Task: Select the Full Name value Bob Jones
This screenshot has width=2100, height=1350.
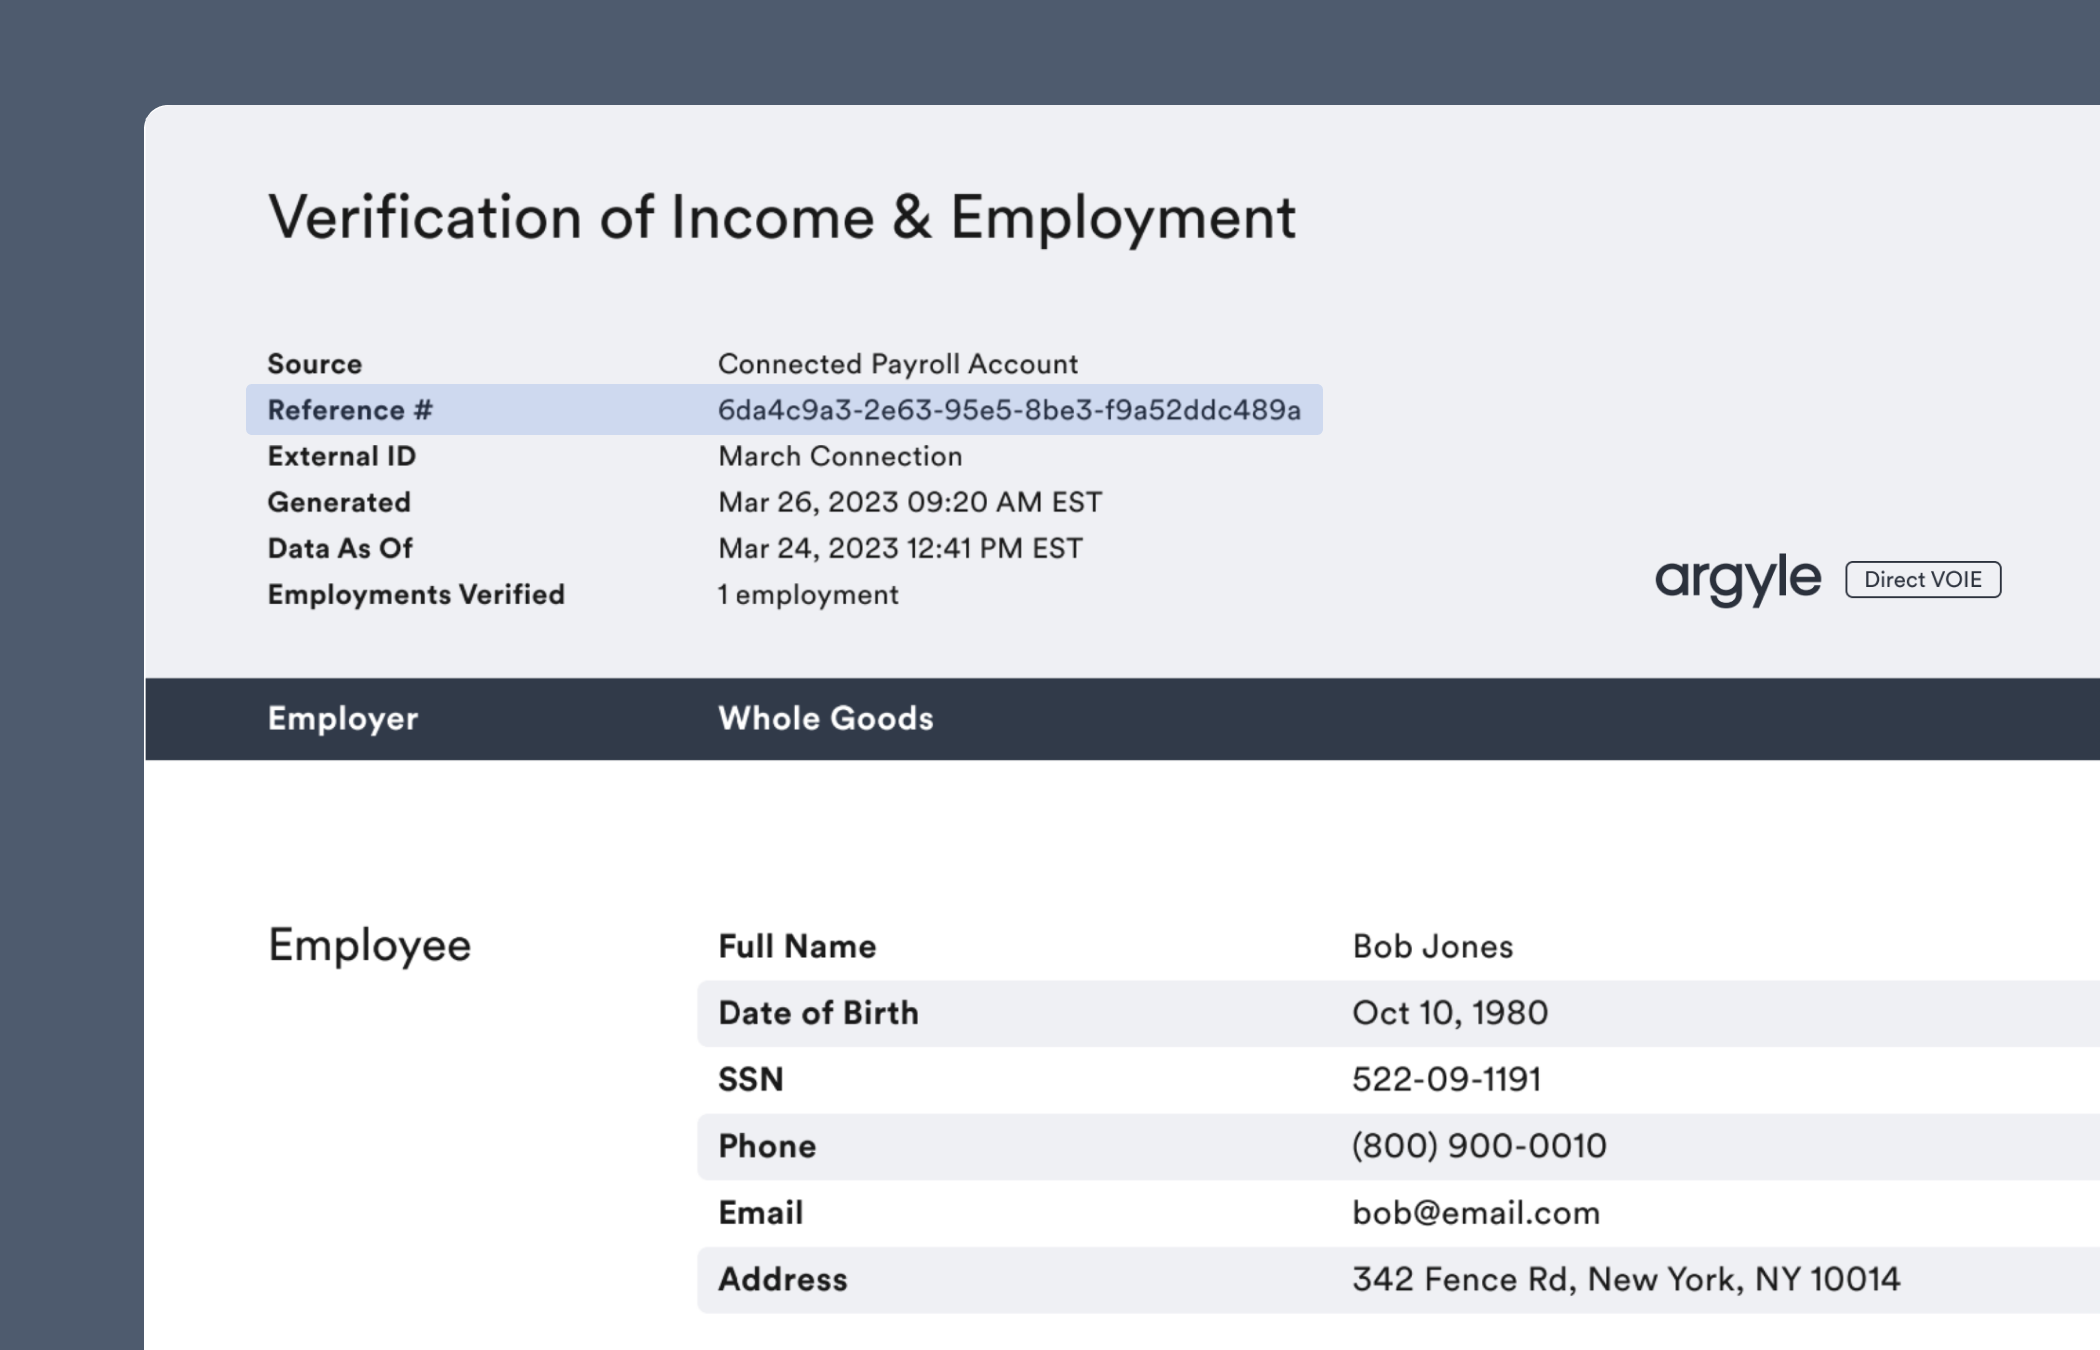Action: tap(1432, 946)
